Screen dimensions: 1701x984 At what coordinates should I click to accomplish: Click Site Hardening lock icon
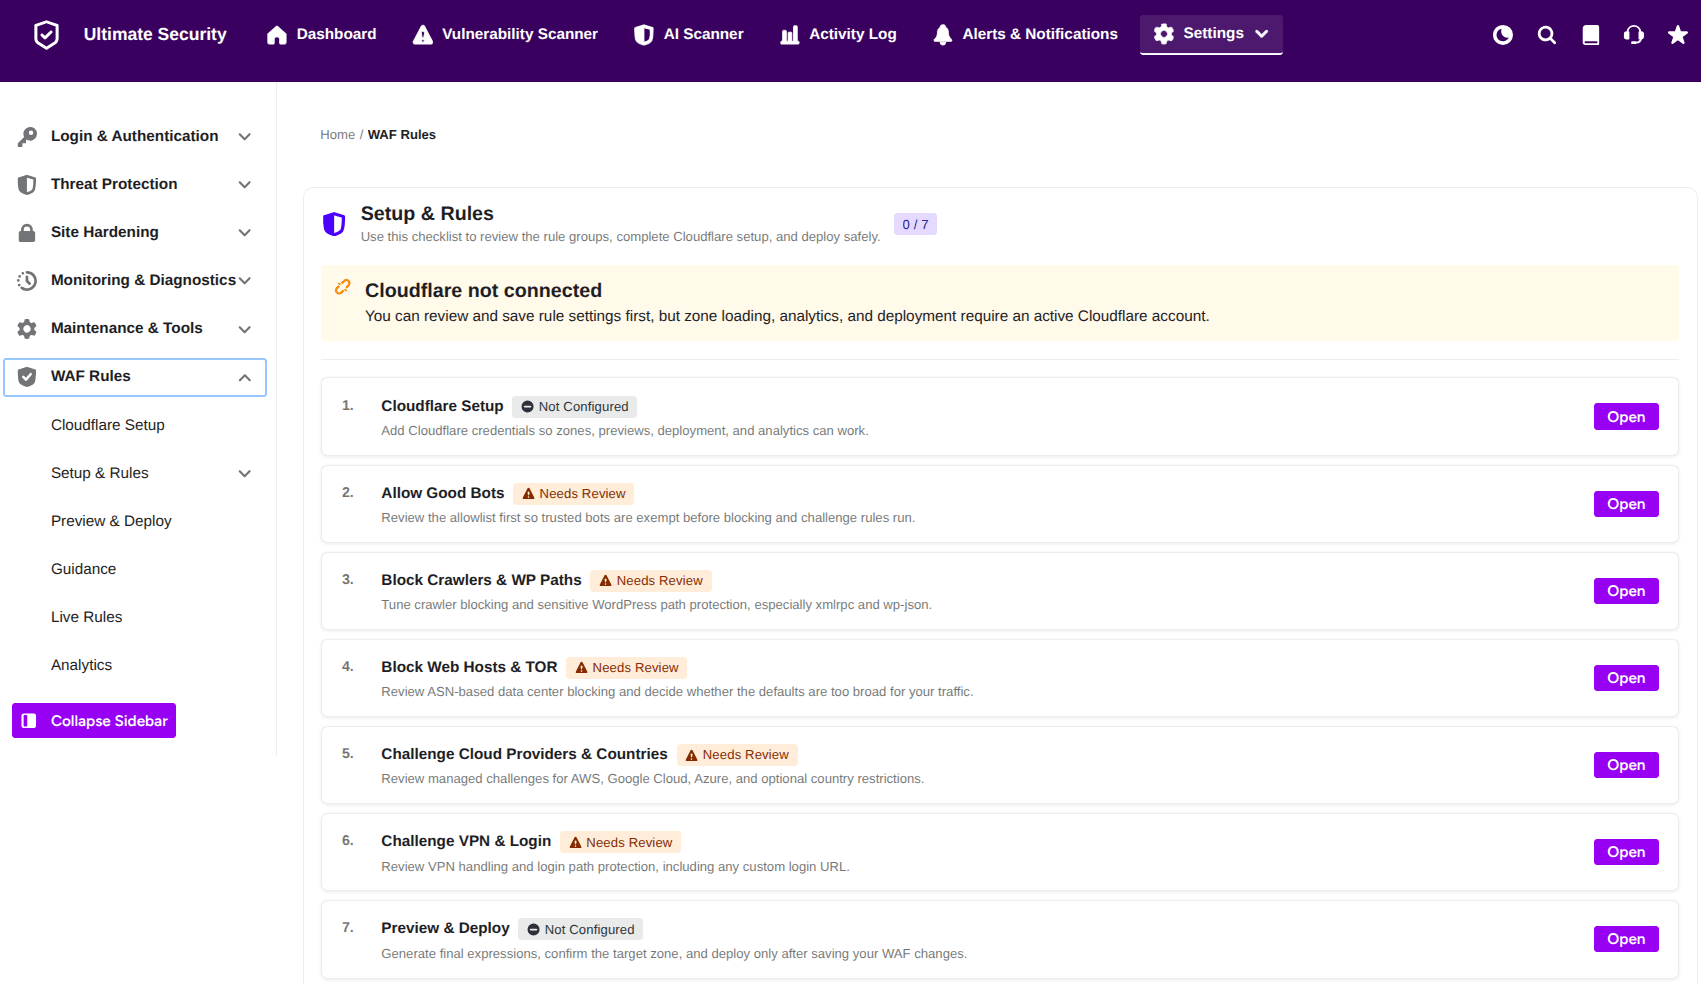27,232
